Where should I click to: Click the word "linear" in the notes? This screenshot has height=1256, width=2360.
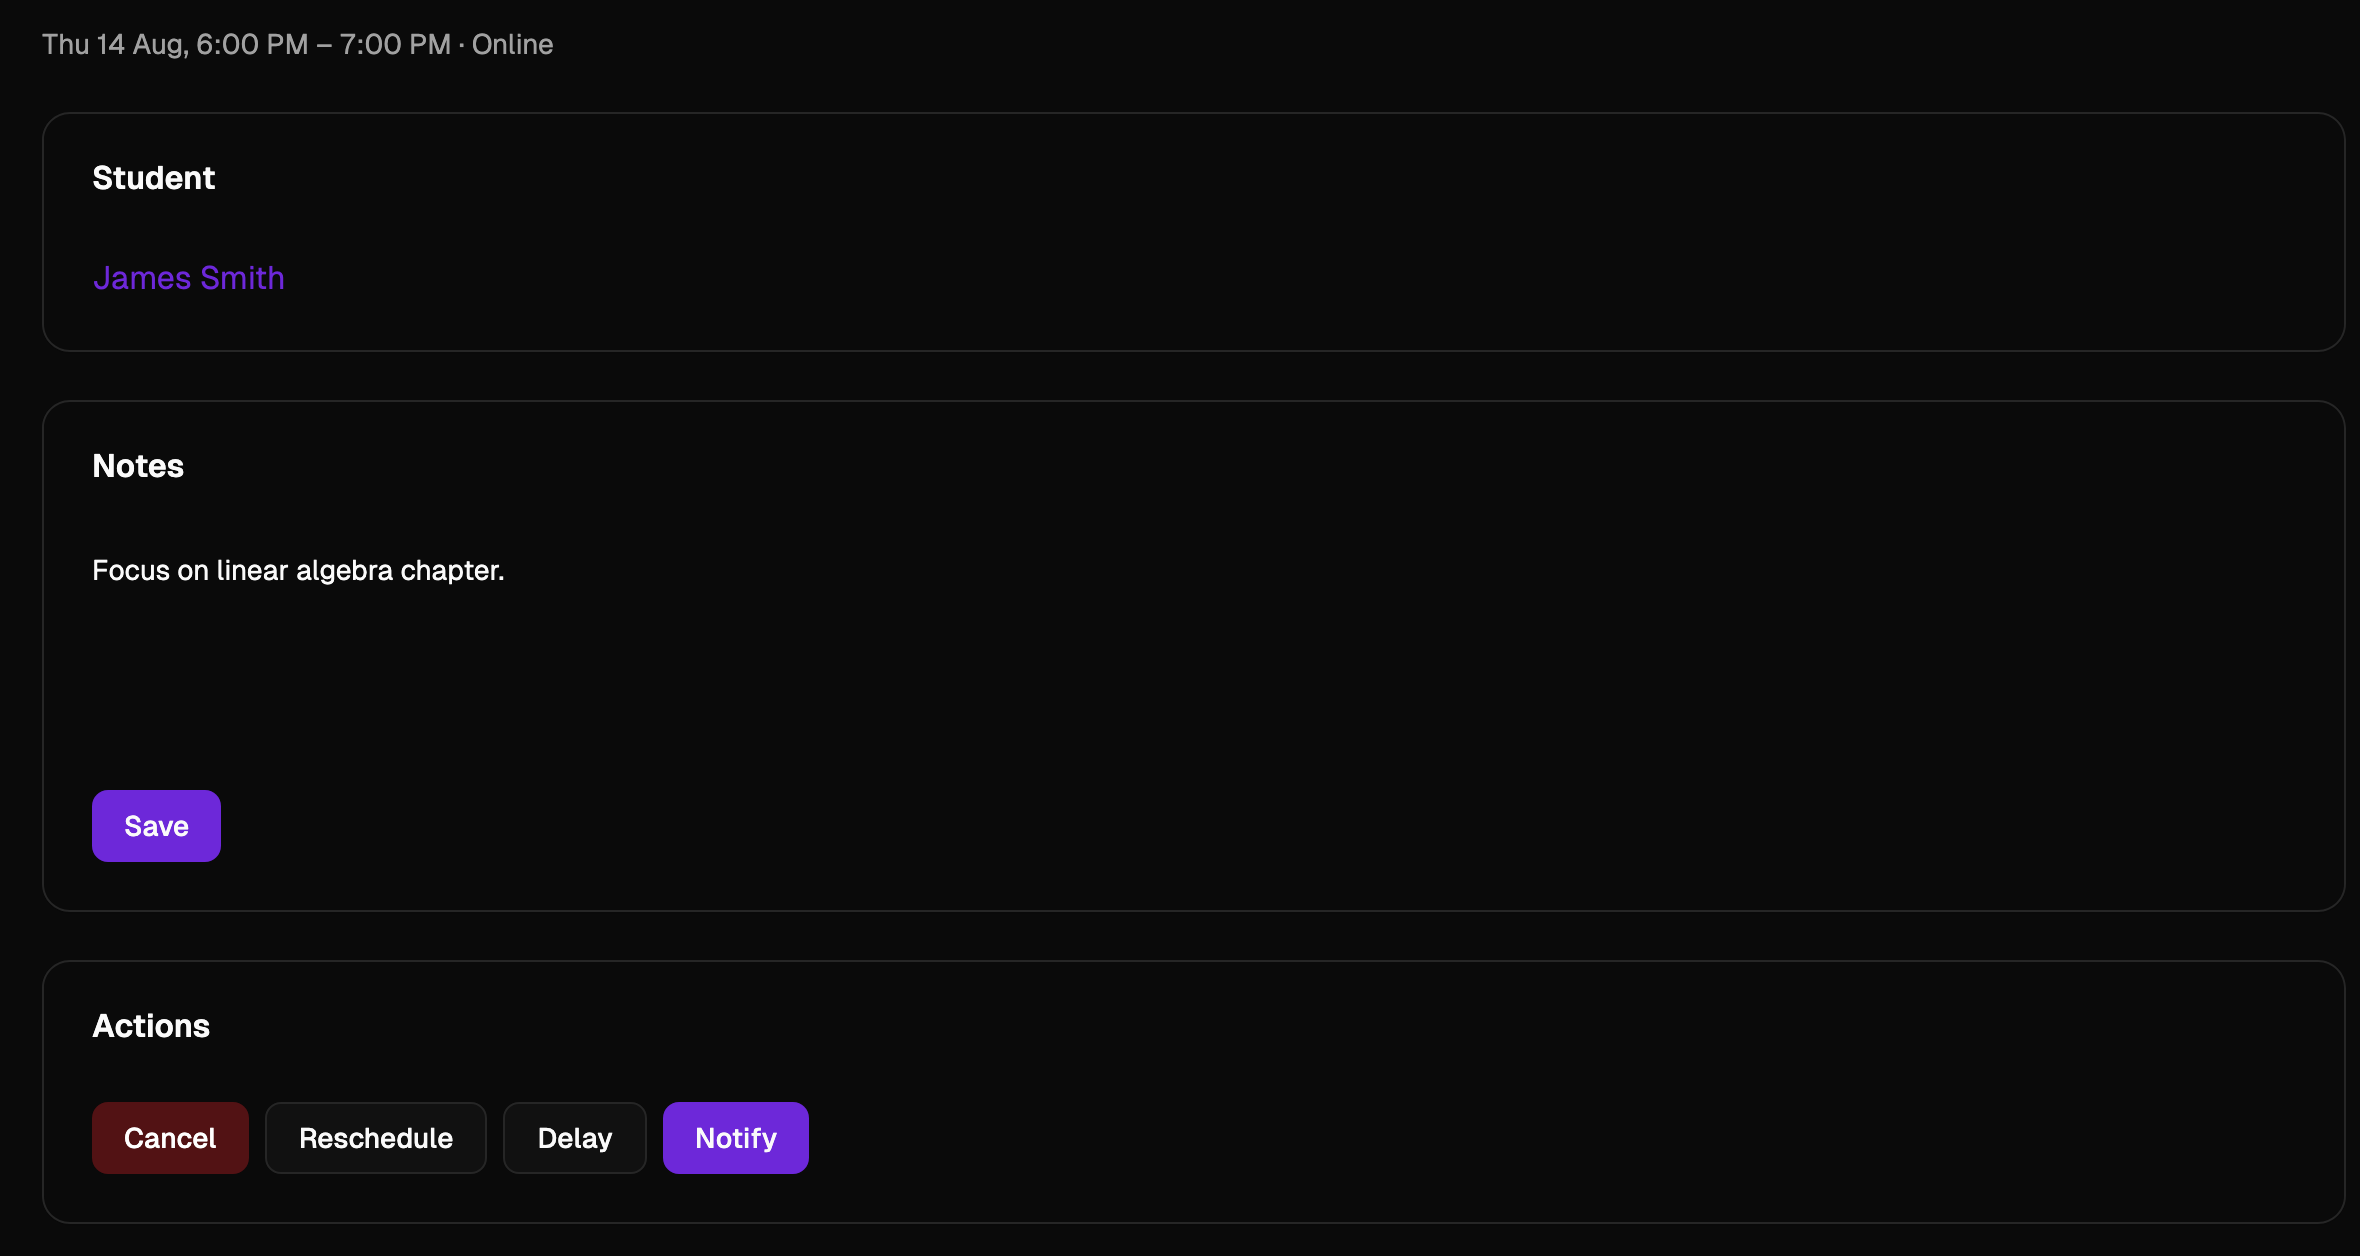(252, 570)
